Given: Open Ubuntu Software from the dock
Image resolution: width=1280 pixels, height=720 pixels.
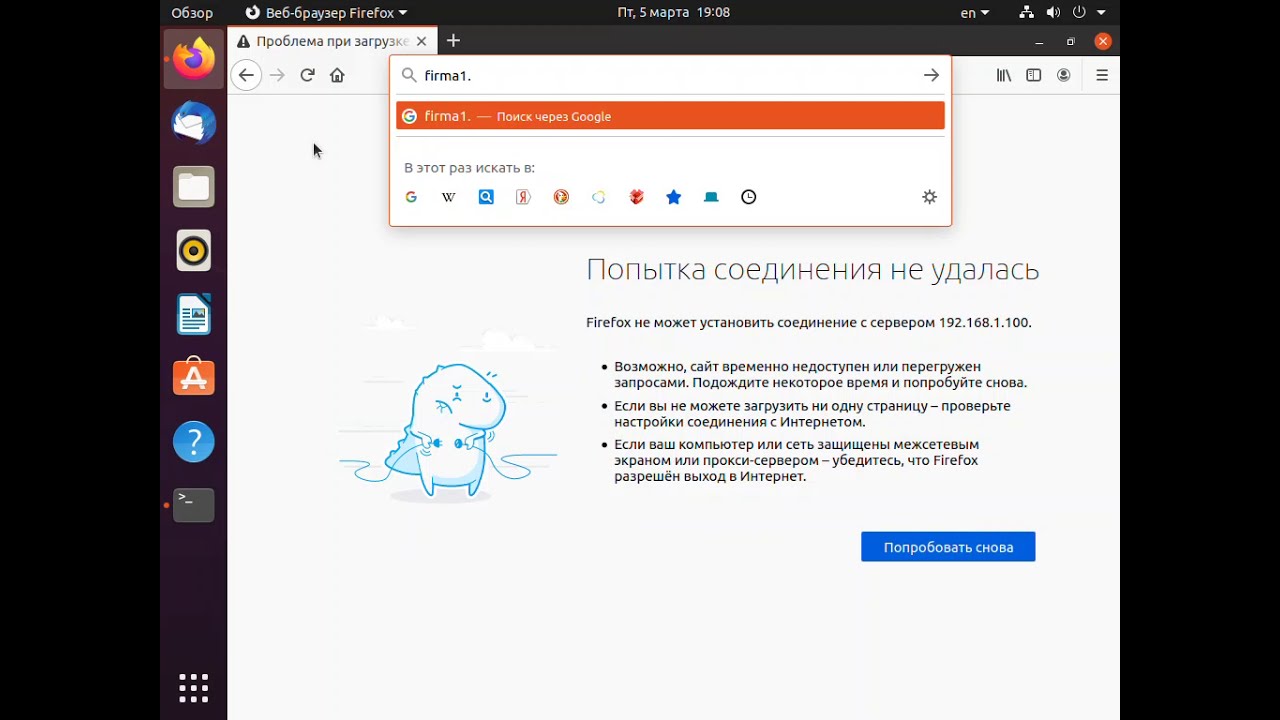Looking at the screenshot, I should pos(194,377).
